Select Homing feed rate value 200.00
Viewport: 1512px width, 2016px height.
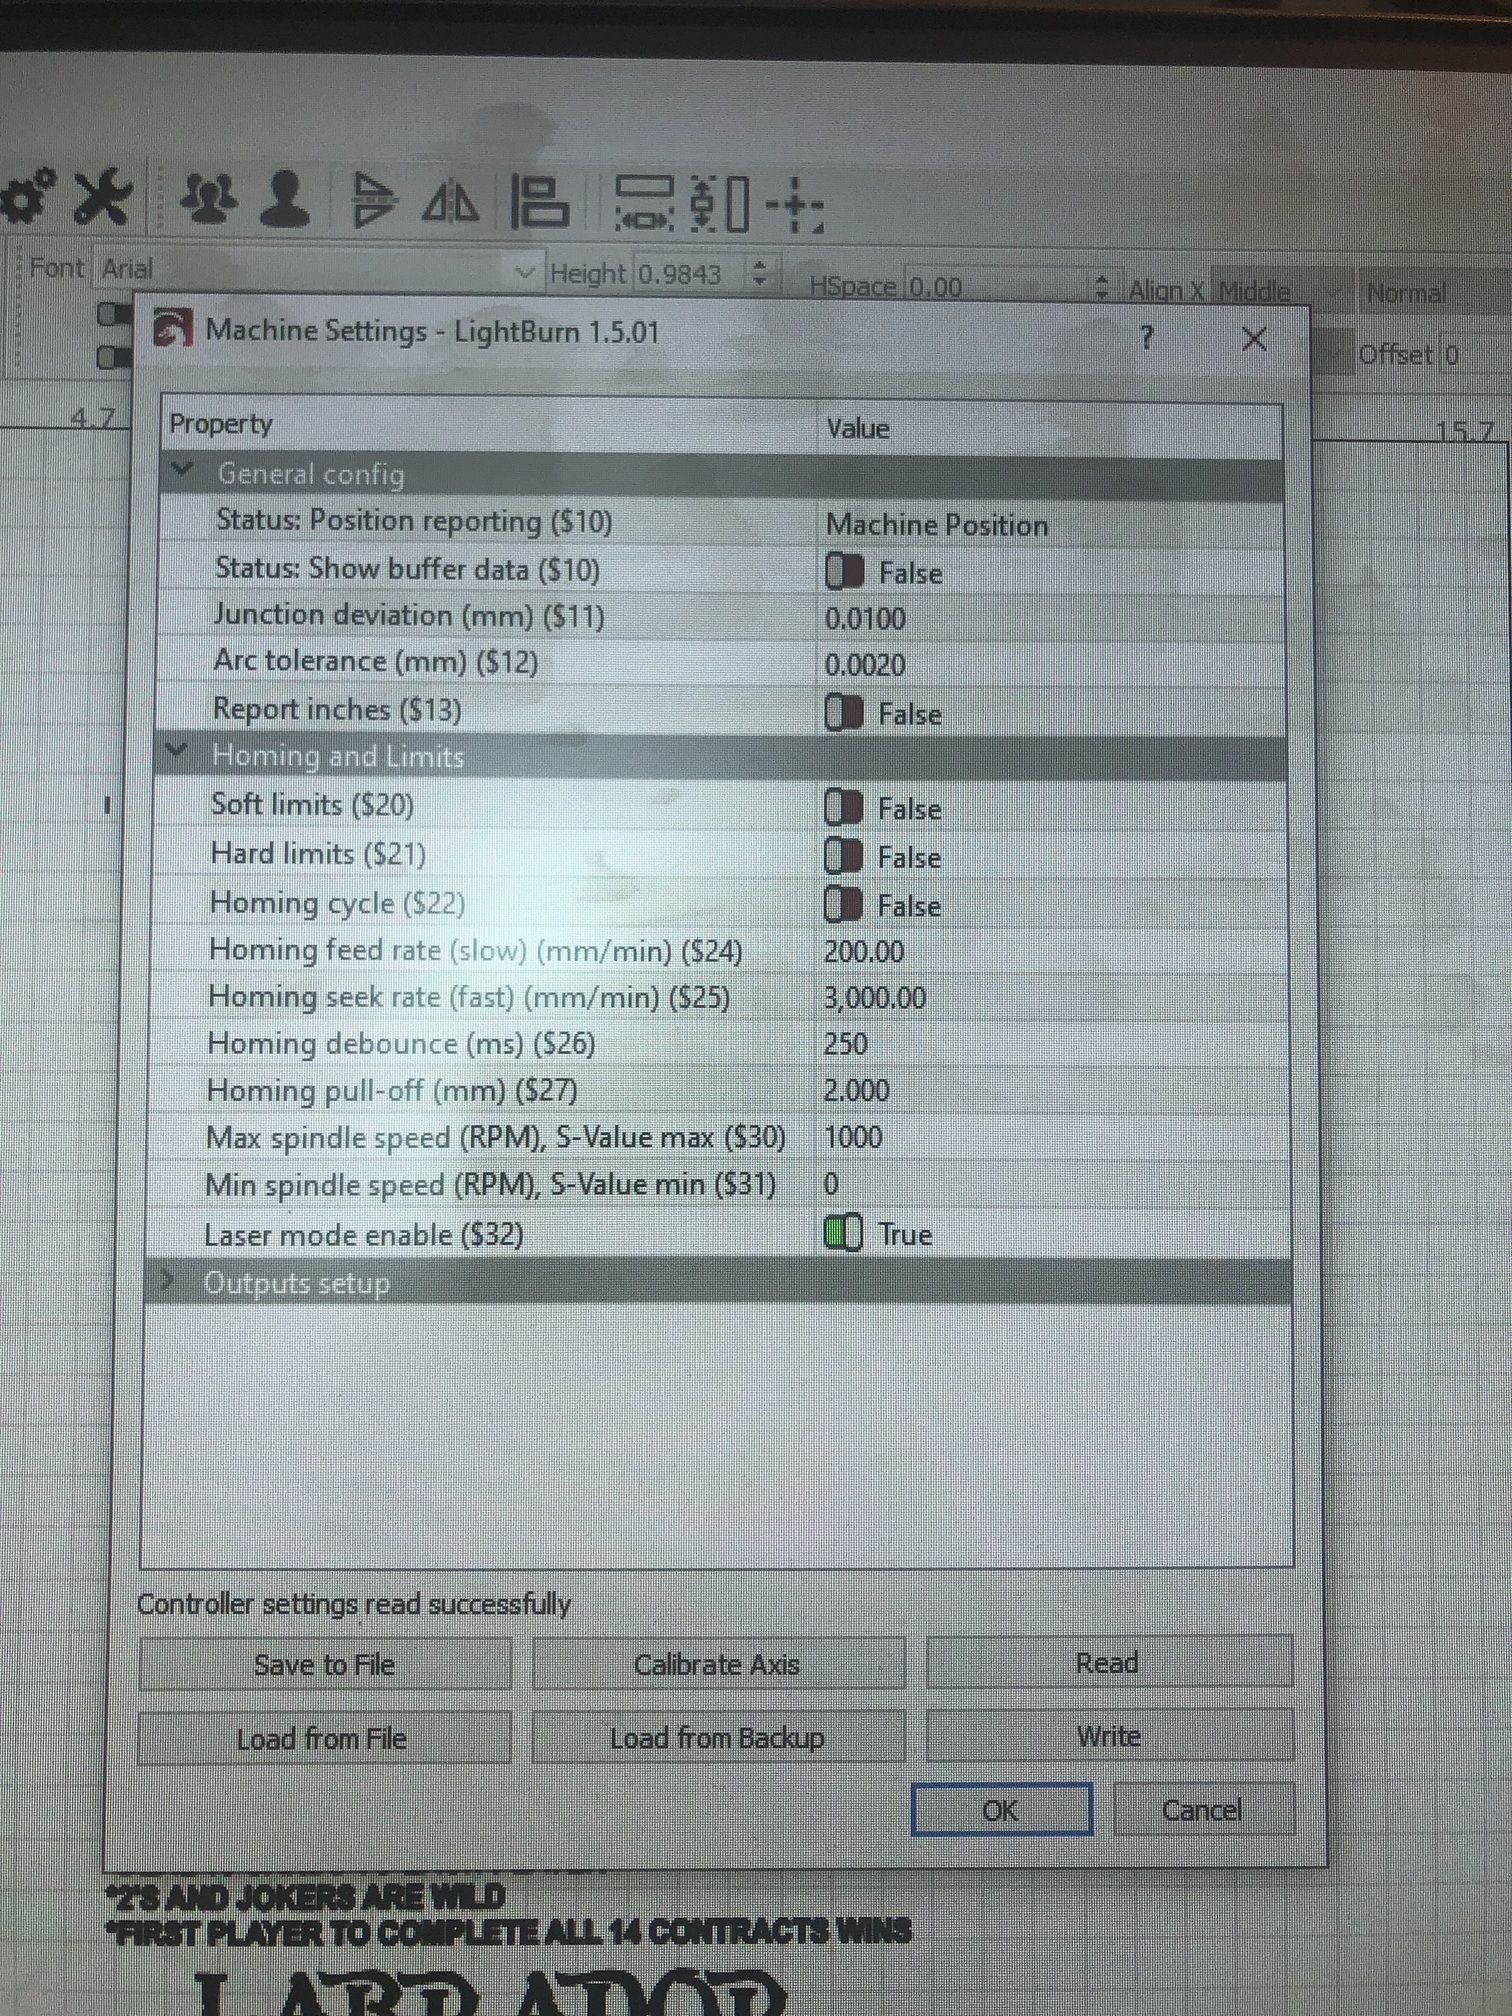point(1050,951)
